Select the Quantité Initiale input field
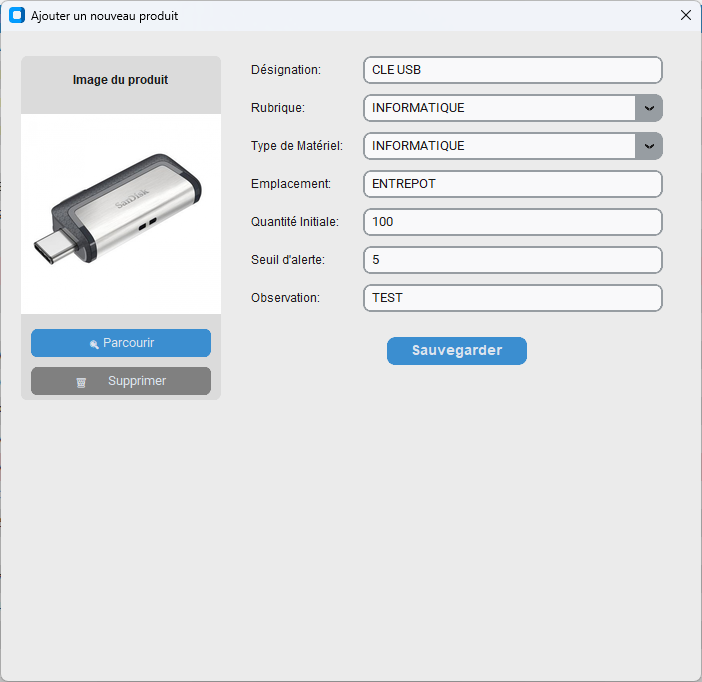Screen dimensions: 702x682 [x=512, y=222]
